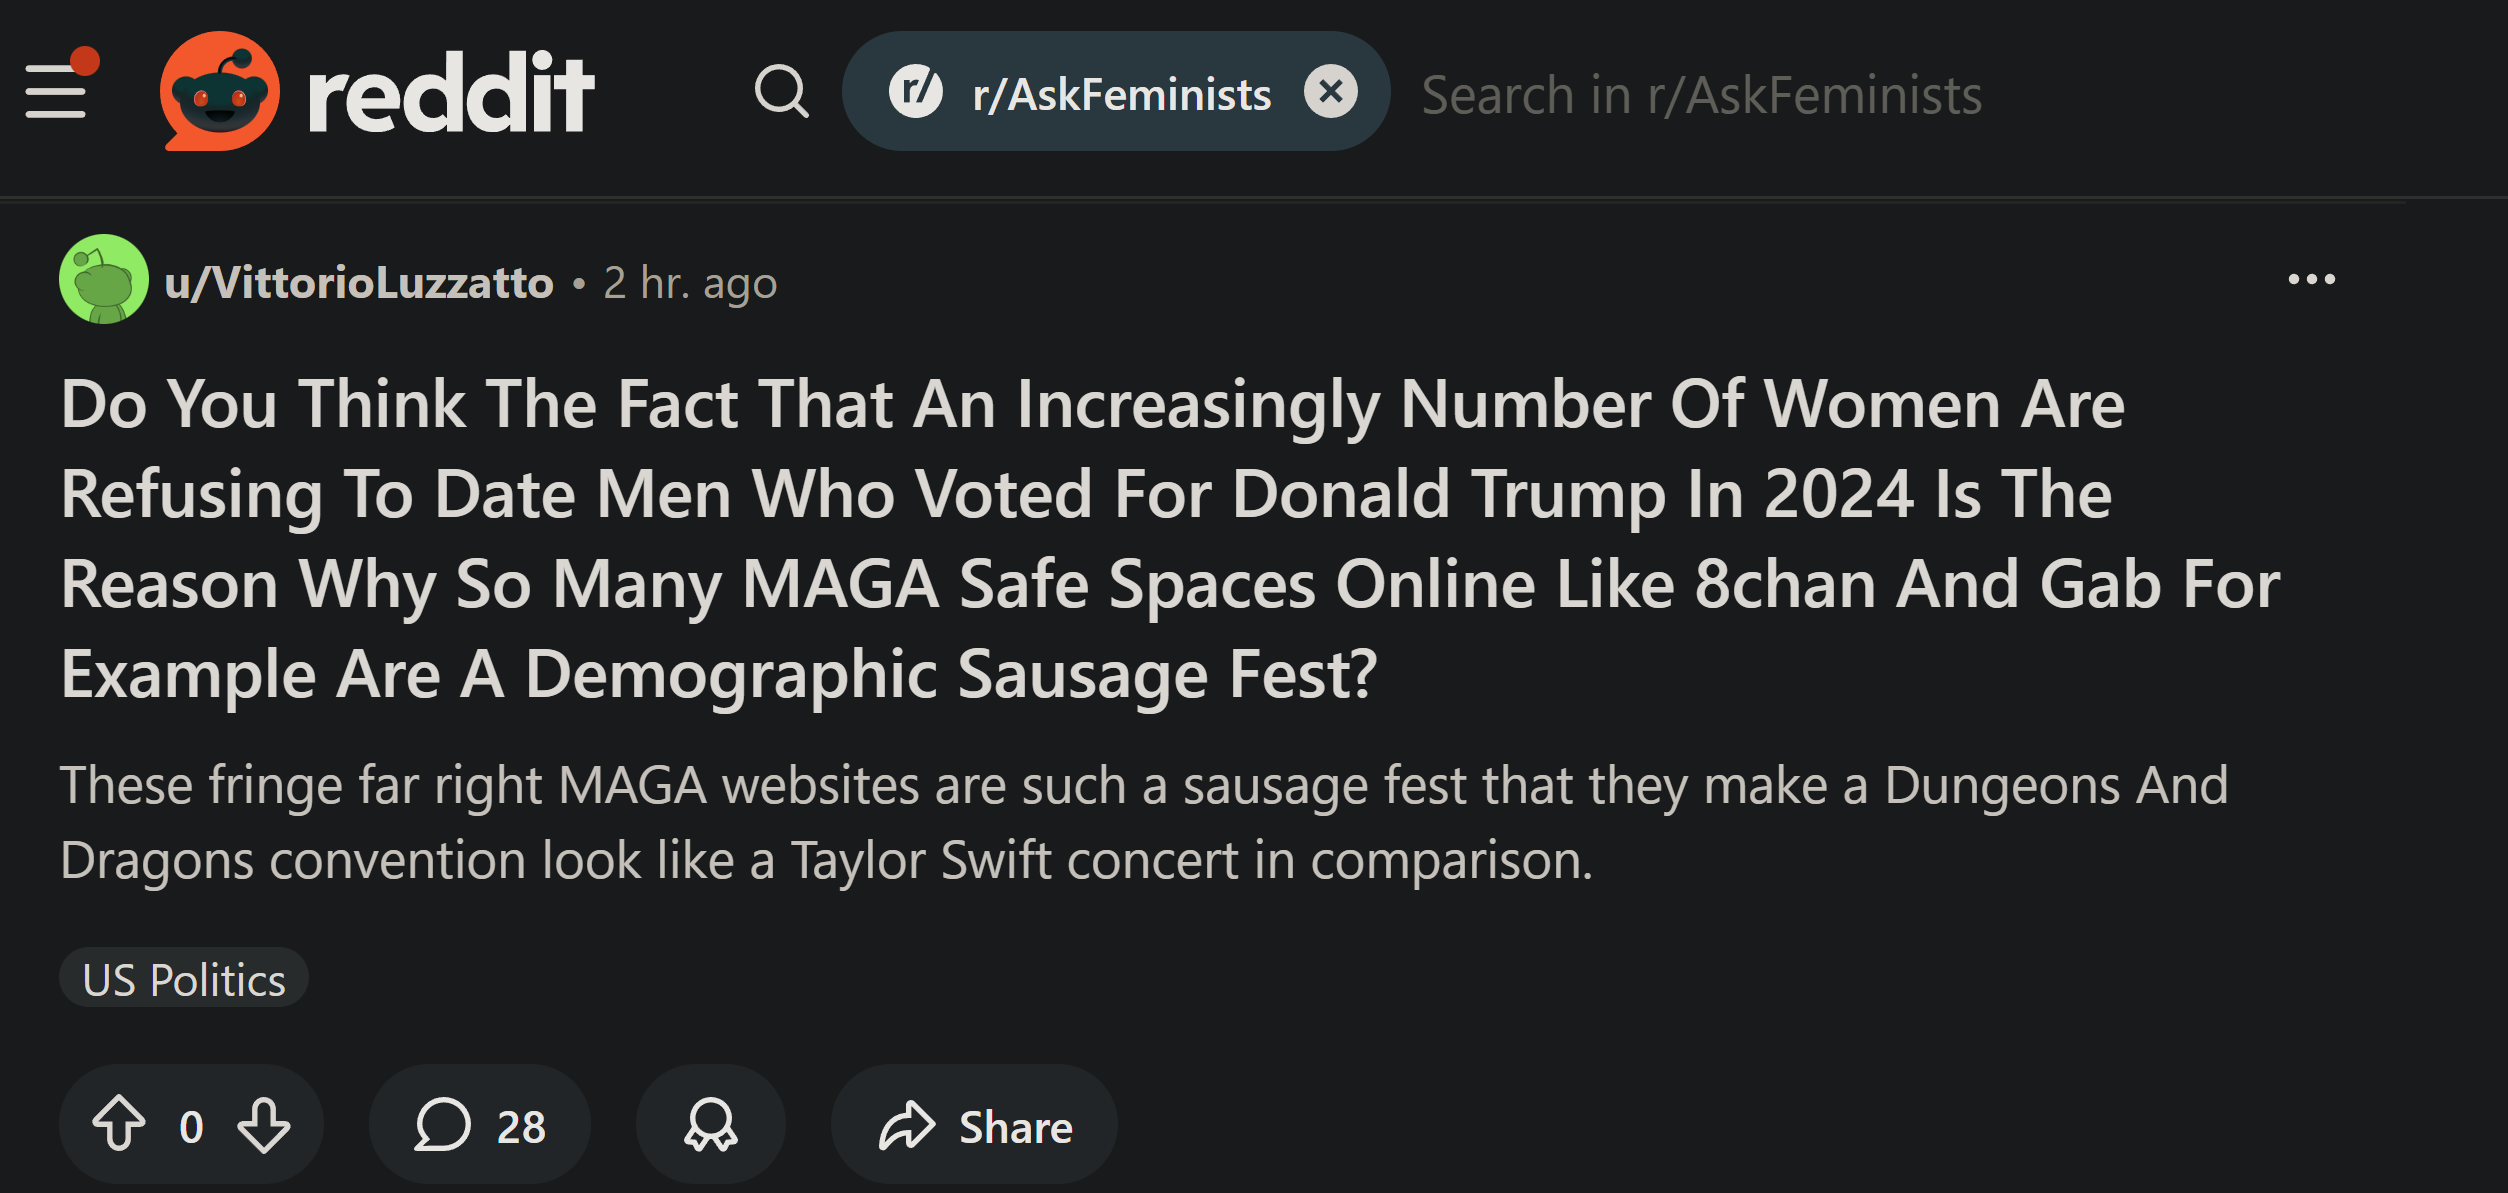Click the green user avatar
Viewport: 2508px width, 1193px height.
click(104, 279)
